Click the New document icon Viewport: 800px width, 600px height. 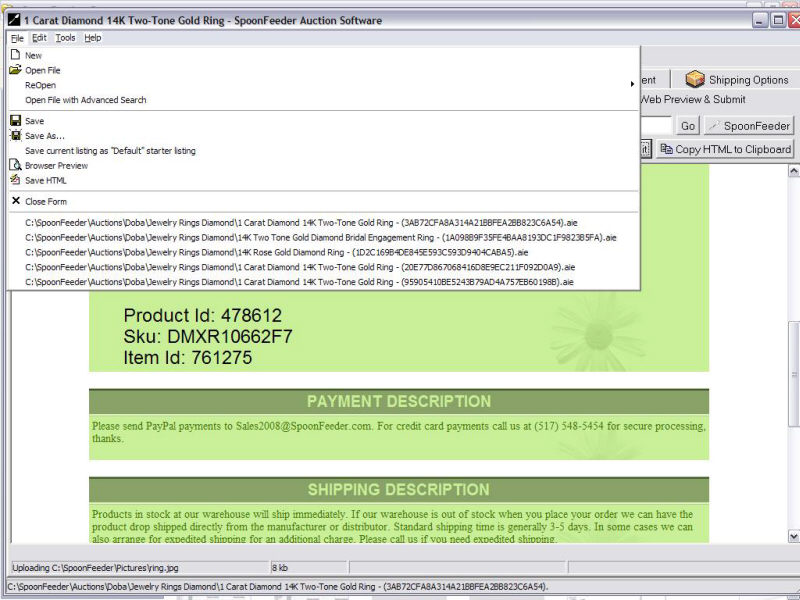15,55
